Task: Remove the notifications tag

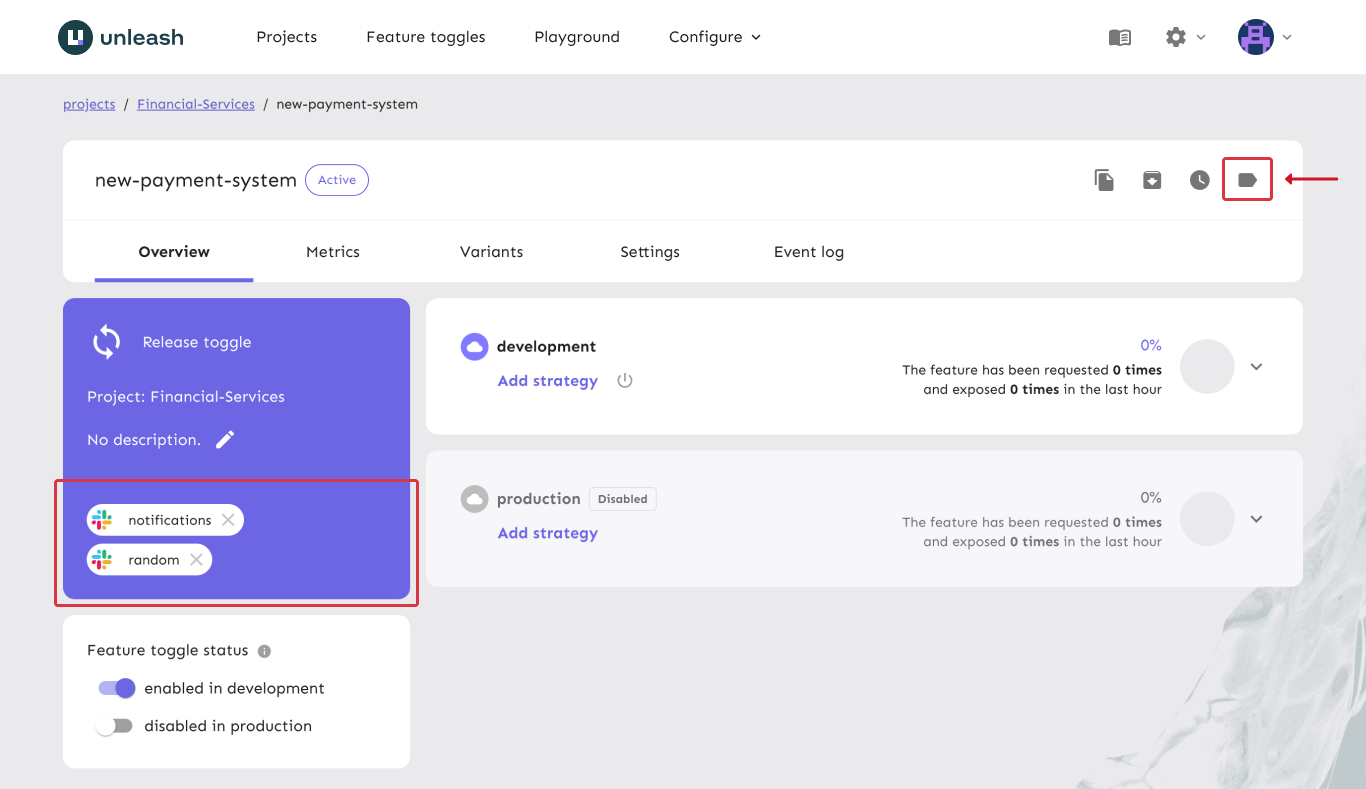Action: click(228, 520)
